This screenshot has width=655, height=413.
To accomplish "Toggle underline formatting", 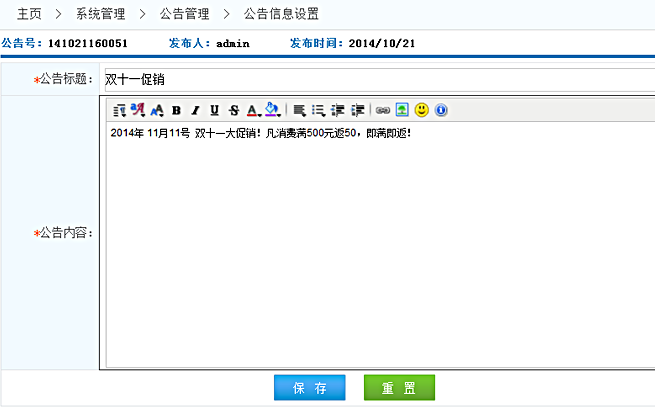I will tap(214, 110).
